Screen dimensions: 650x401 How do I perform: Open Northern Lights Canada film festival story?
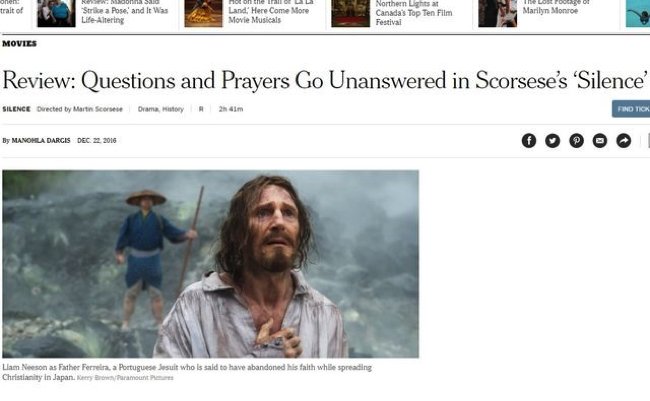(414, 12)
